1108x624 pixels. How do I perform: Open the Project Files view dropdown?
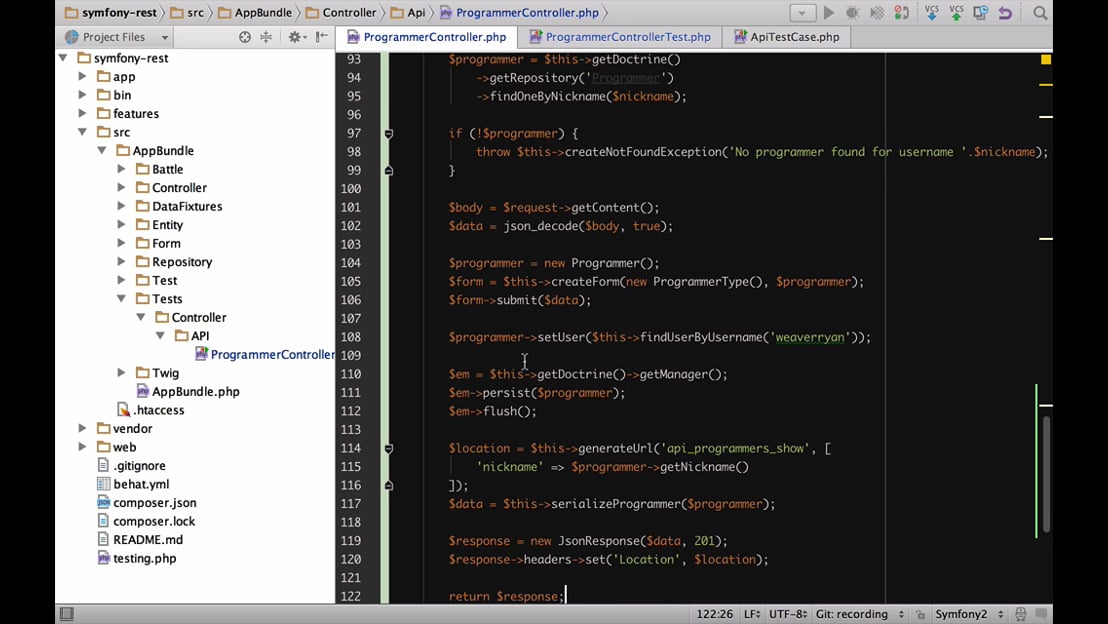coord(117,37)
